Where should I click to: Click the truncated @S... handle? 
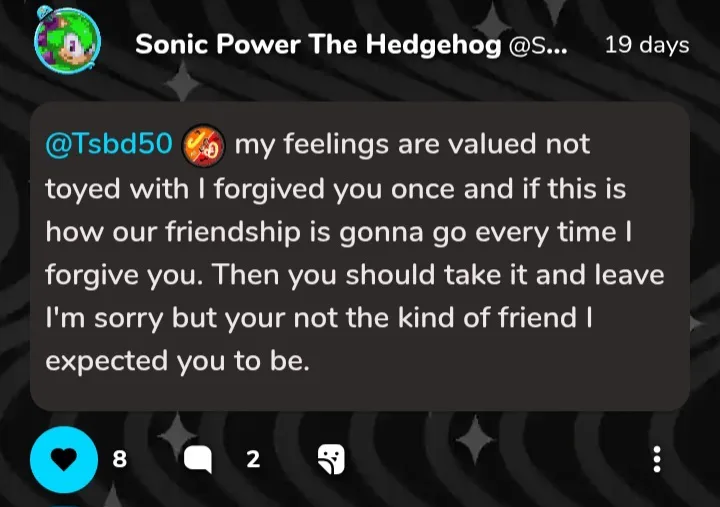pyautogui.click(x=538, y=45)
